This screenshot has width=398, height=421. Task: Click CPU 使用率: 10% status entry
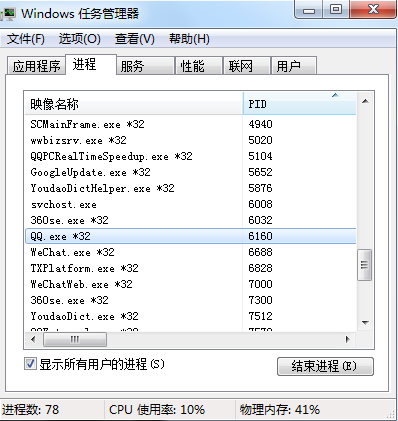coord(157,410)
